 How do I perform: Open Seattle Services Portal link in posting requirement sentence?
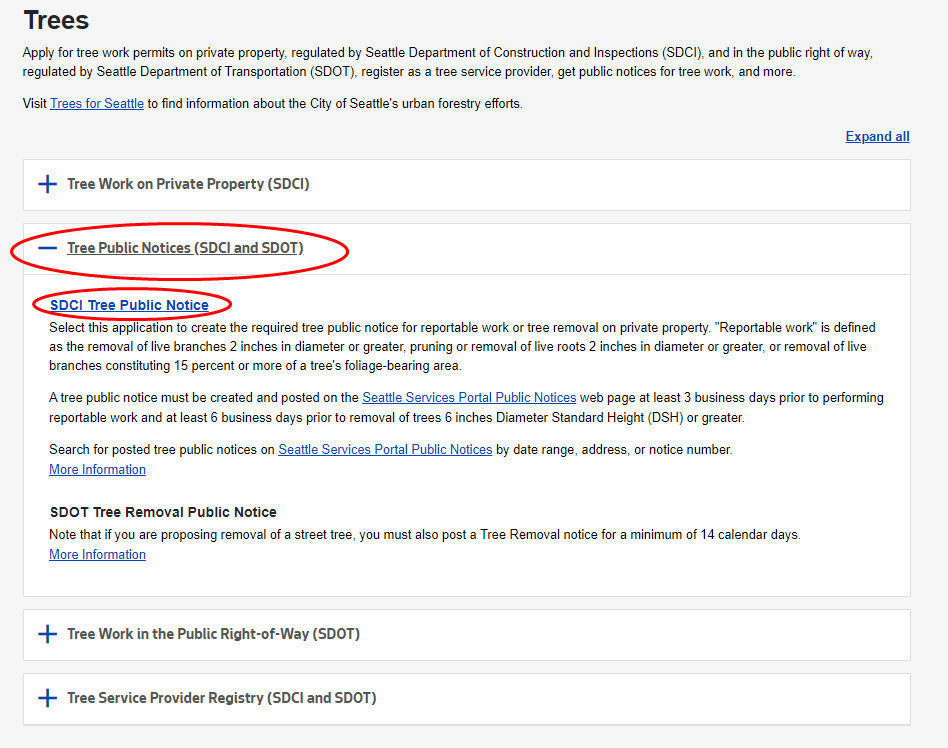click(x=469, y=398)
